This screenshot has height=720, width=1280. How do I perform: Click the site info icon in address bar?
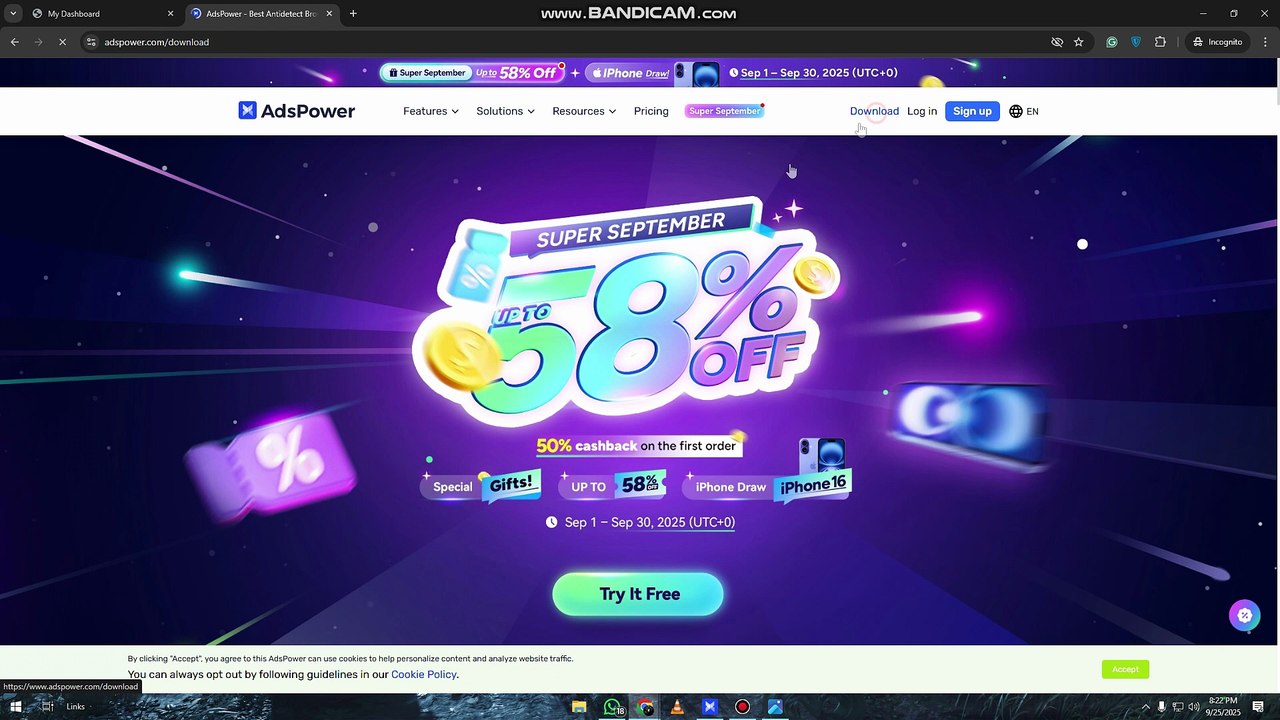(91, 42)
